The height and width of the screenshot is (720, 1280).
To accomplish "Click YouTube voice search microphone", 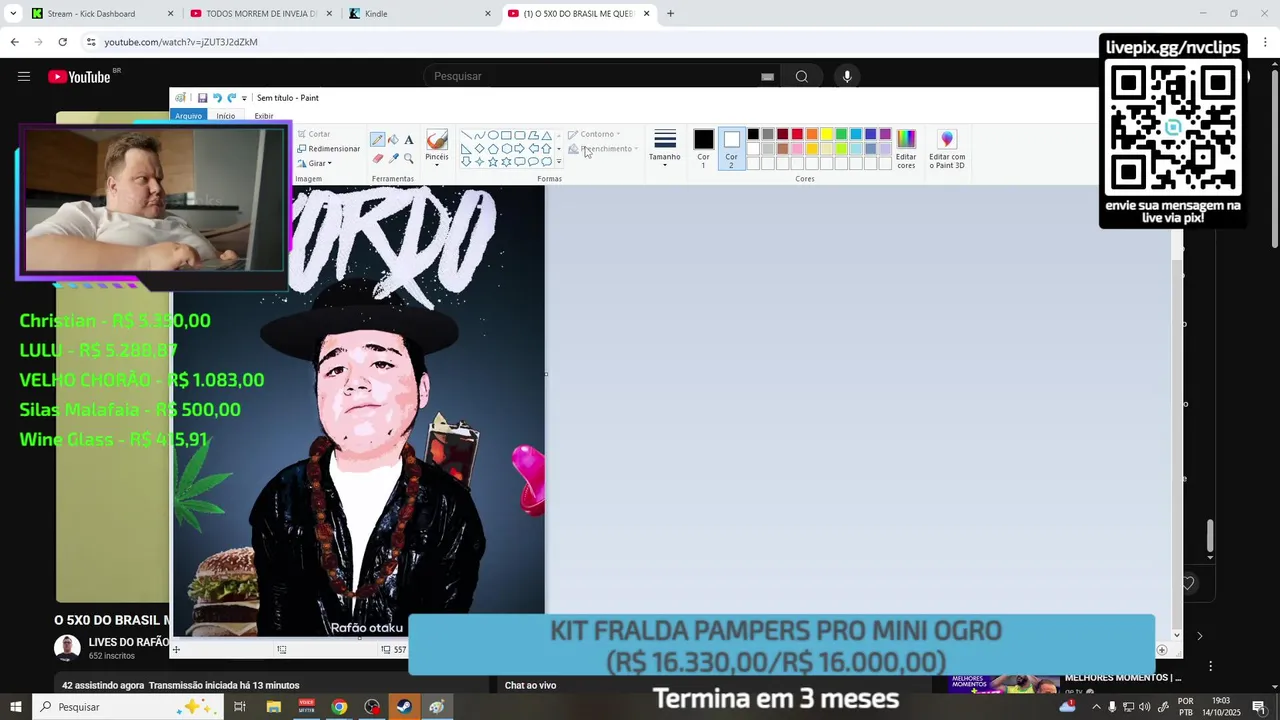I will tap(847, 77).
